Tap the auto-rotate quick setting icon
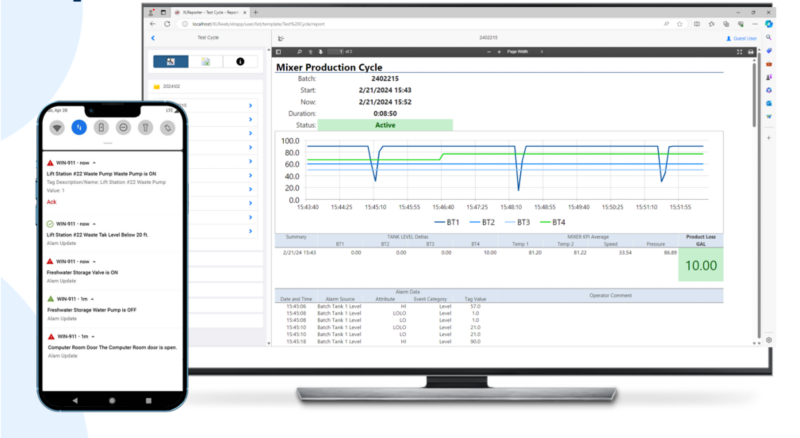This screenshot has height=438, width=800. [167, 128]
